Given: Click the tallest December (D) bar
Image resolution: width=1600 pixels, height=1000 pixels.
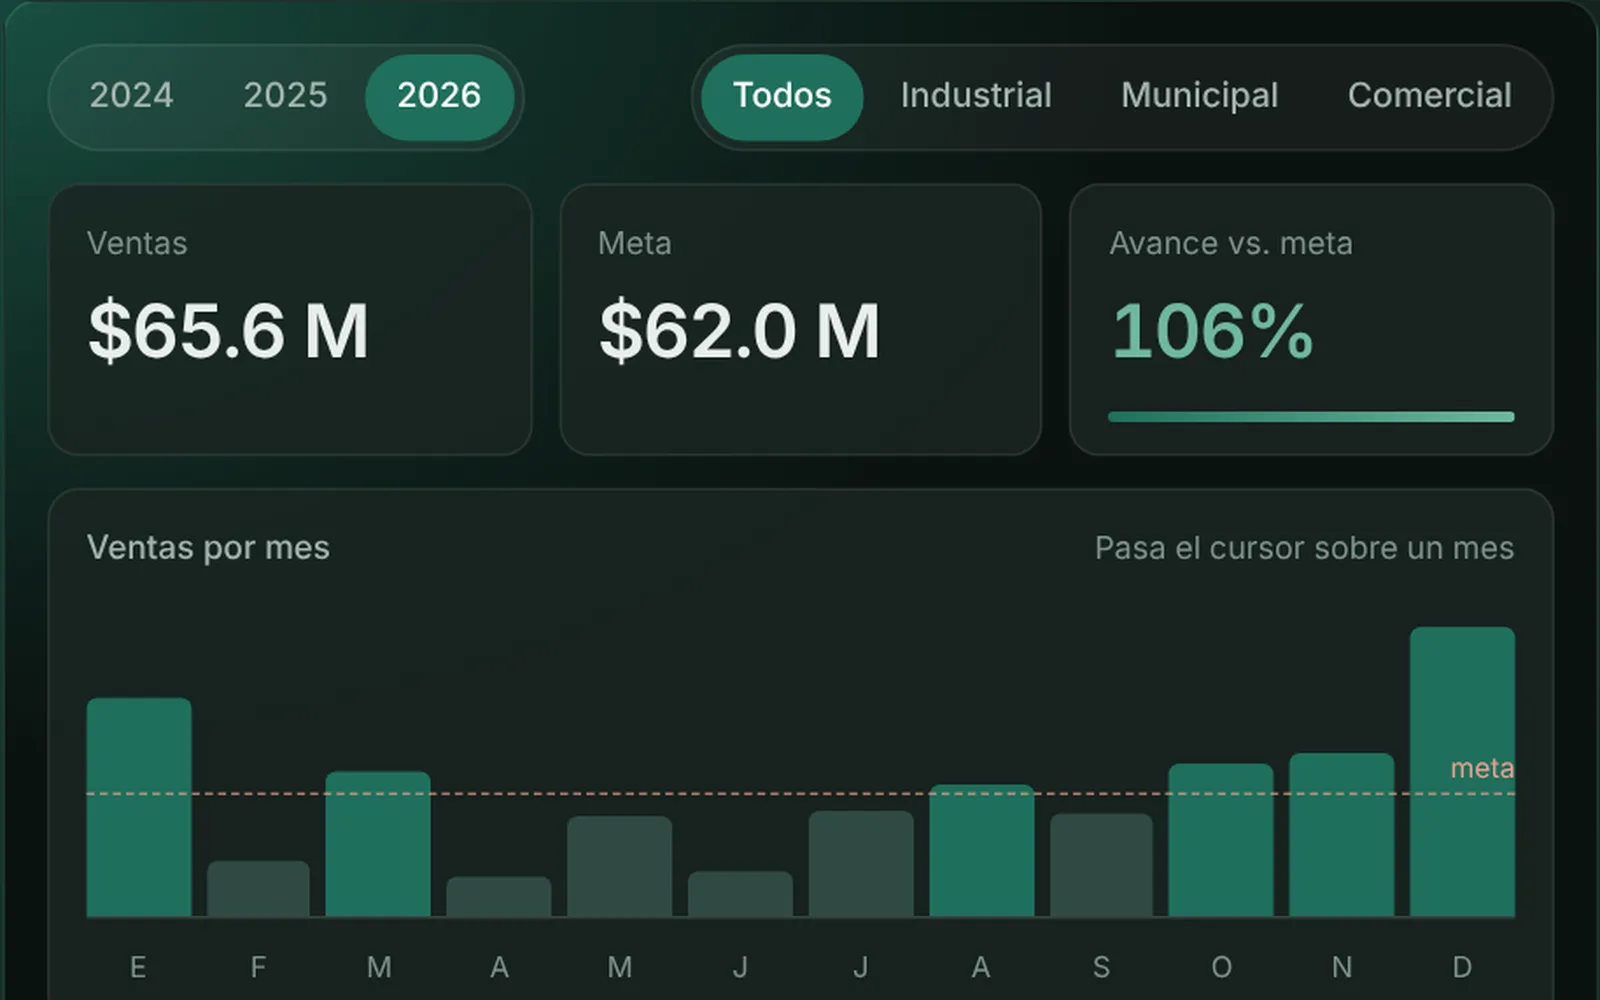Looking at the screenshot, I should [x=1462, y=772].
